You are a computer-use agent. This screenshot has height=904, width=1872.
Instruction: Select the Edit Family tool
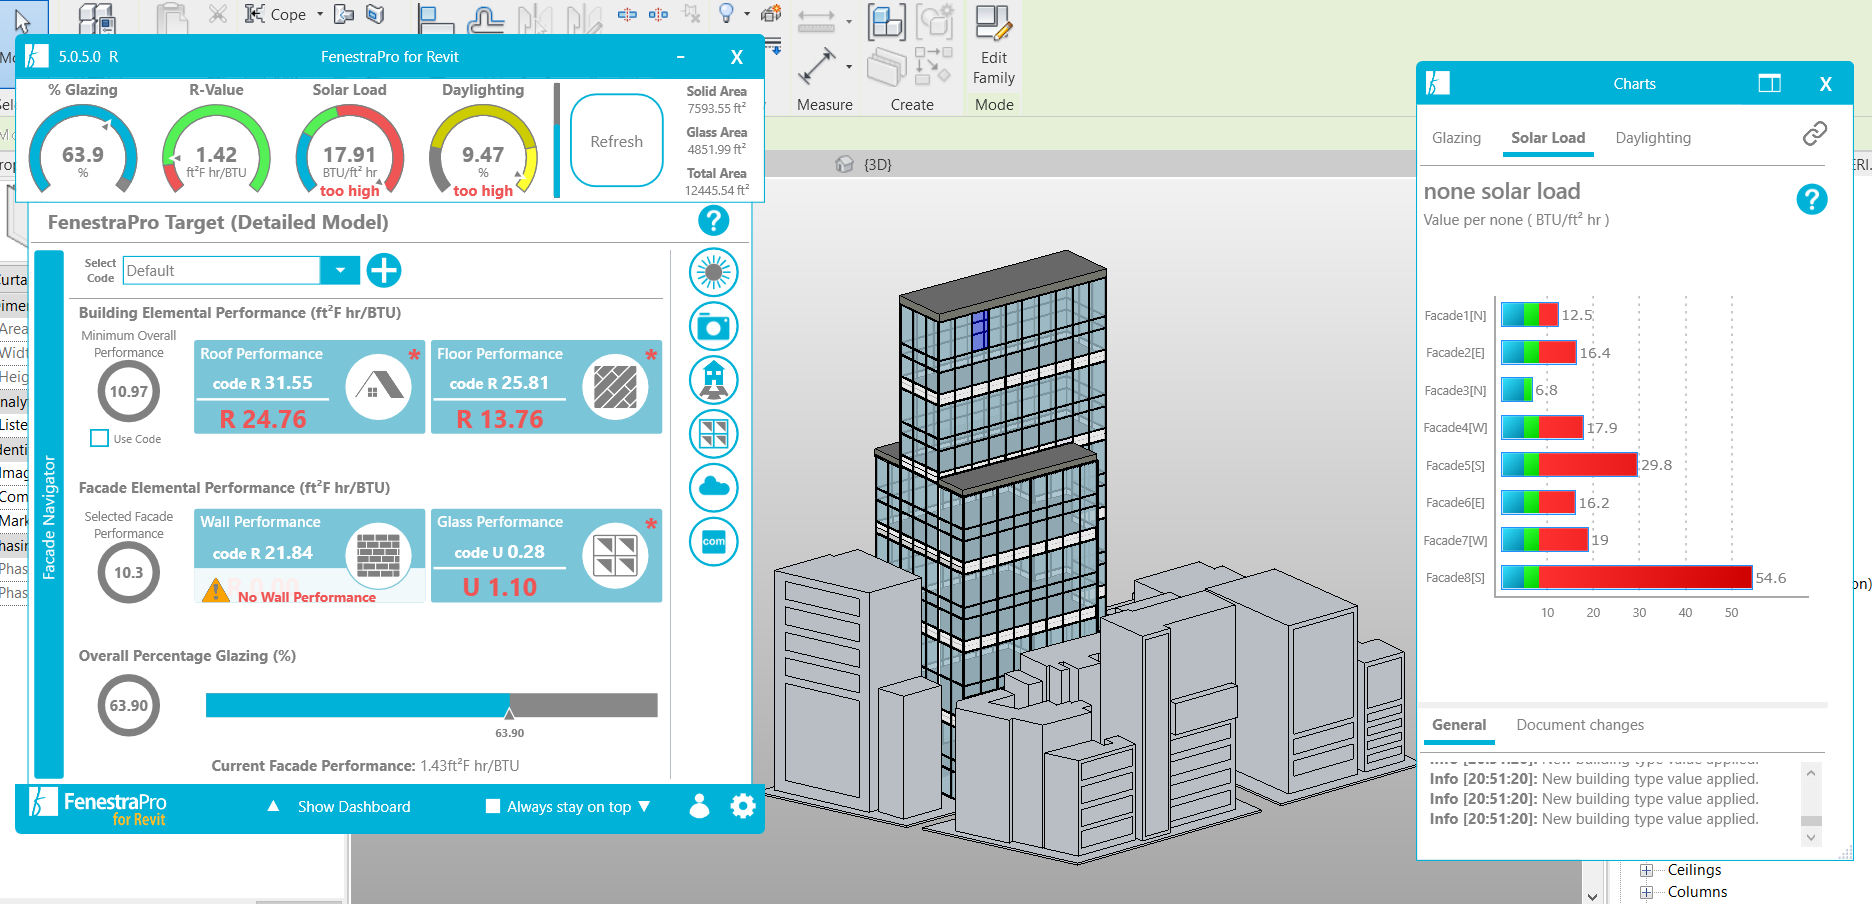pos(994,46)
